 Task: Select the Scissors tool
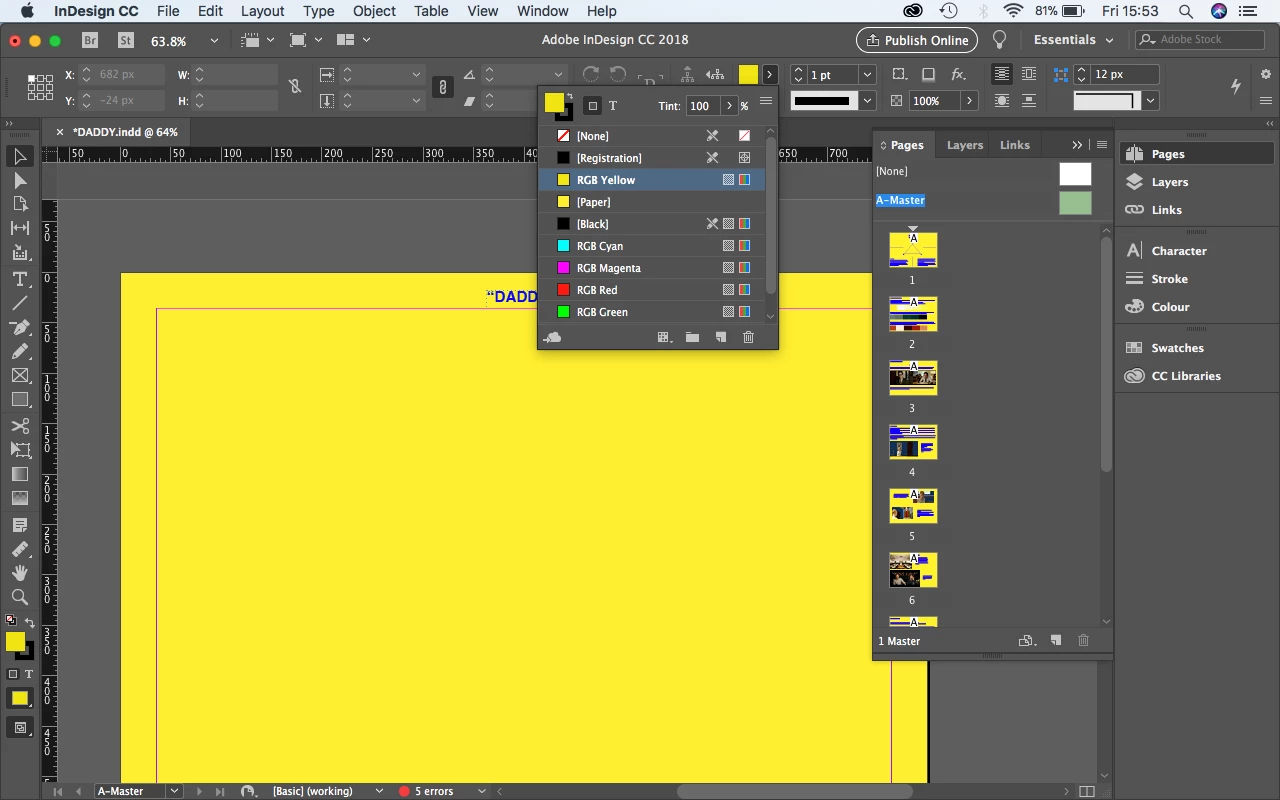tap(19, 426)
